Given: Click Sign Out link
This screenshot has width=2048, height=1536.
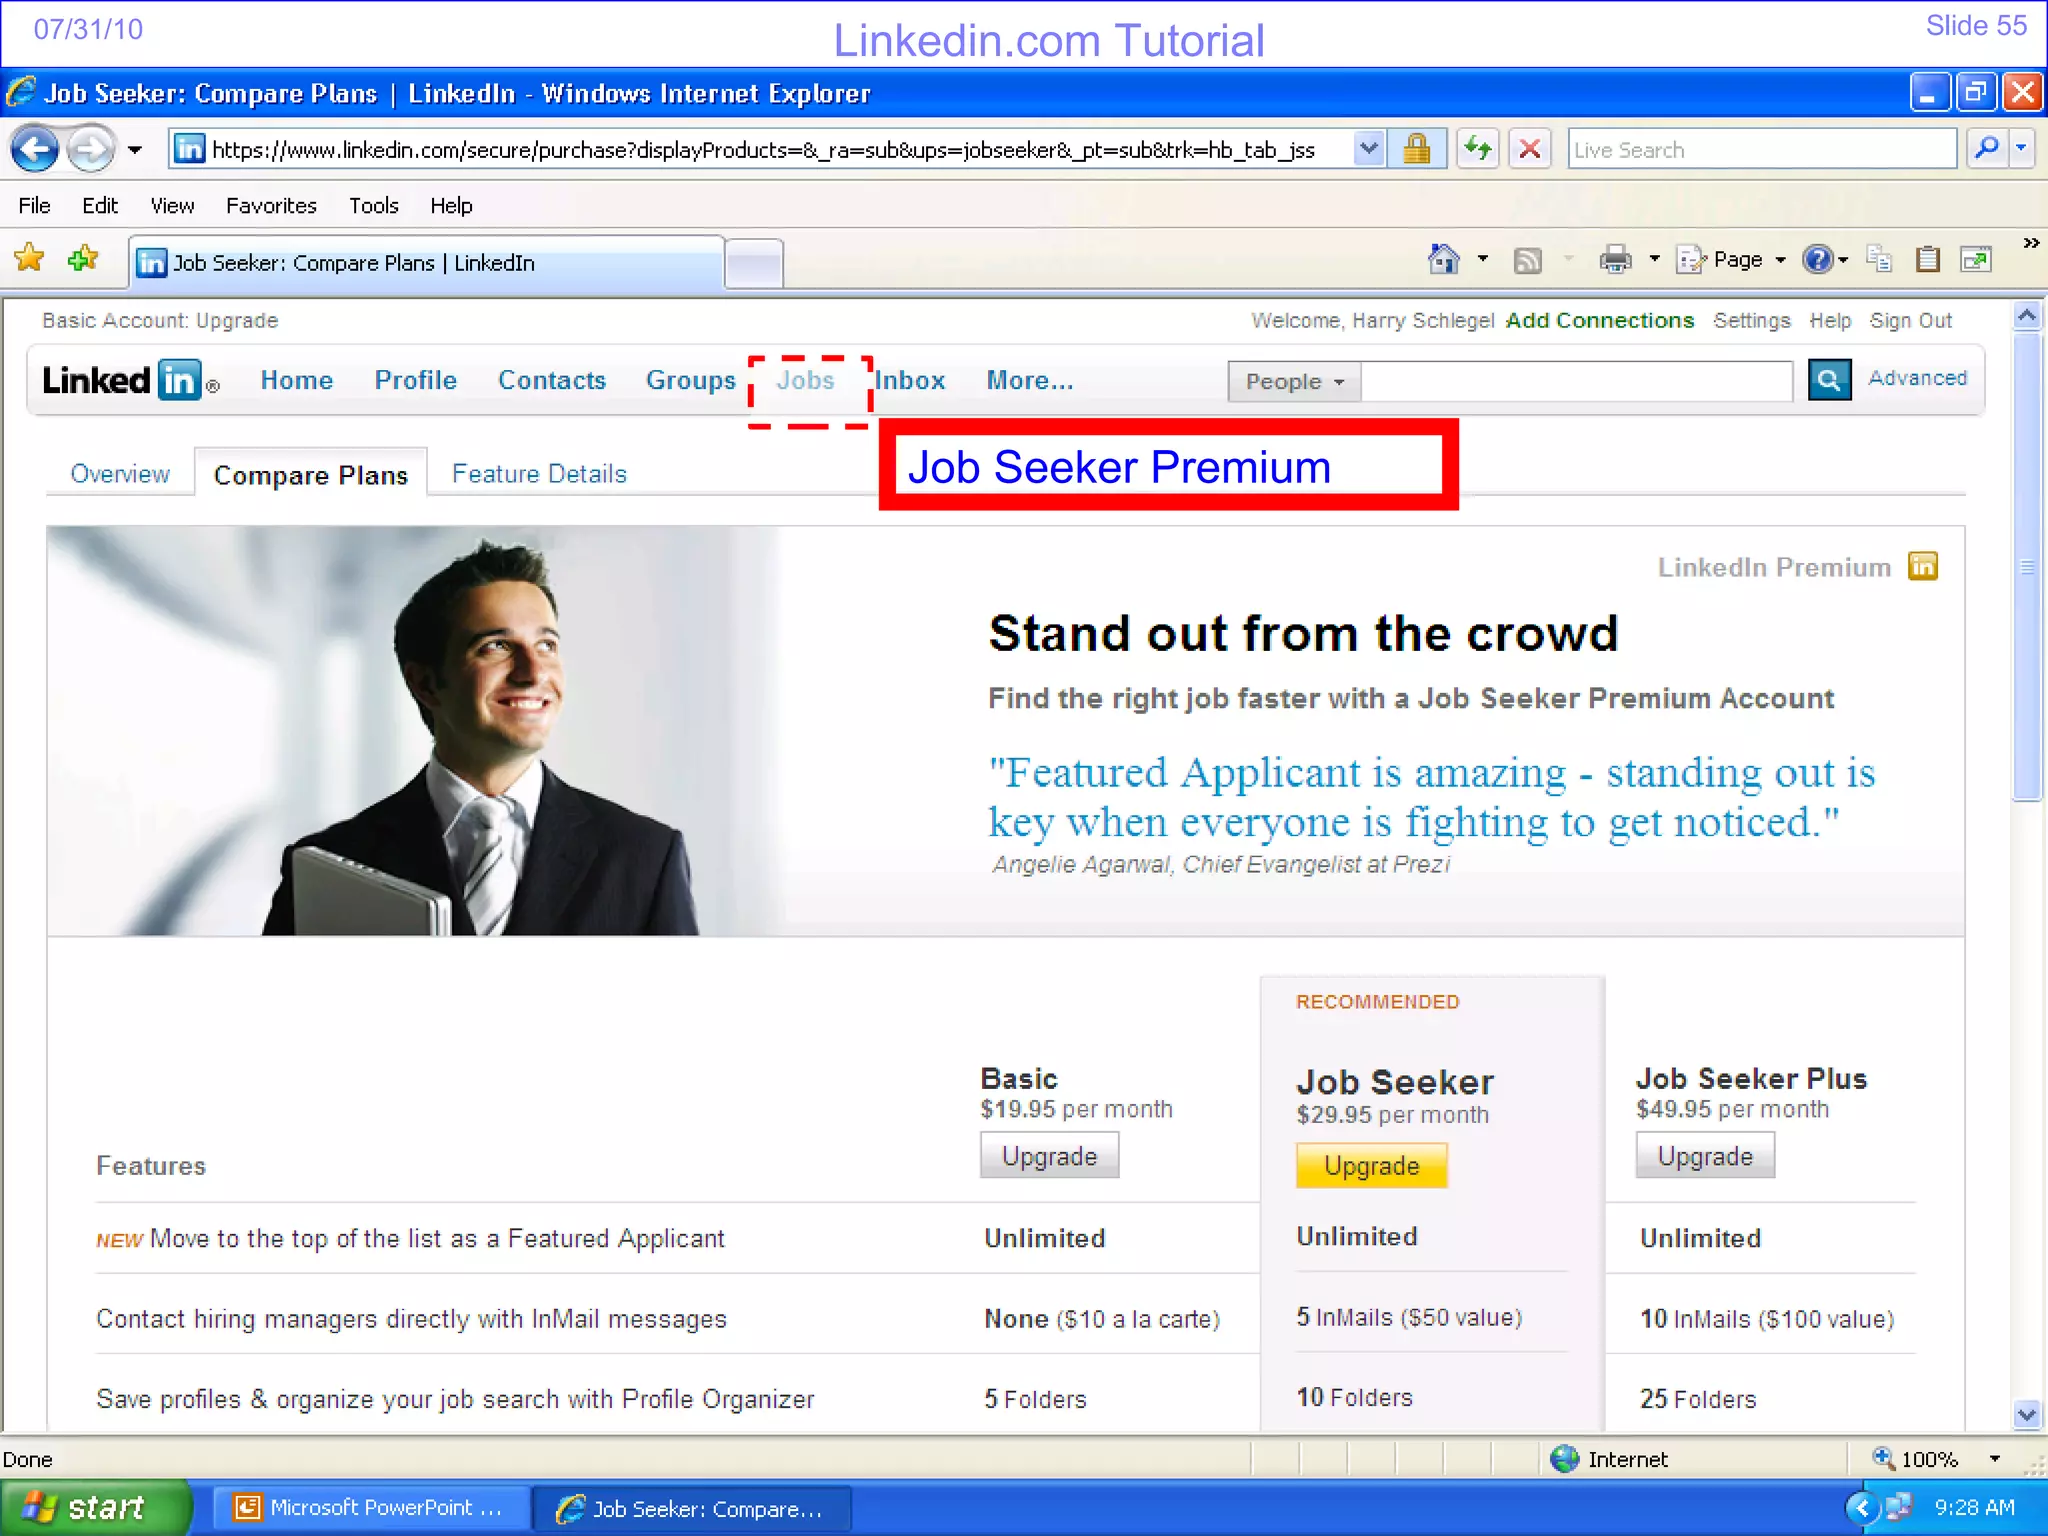Looking at the screenshot, I should click(x=1911, y=320).
